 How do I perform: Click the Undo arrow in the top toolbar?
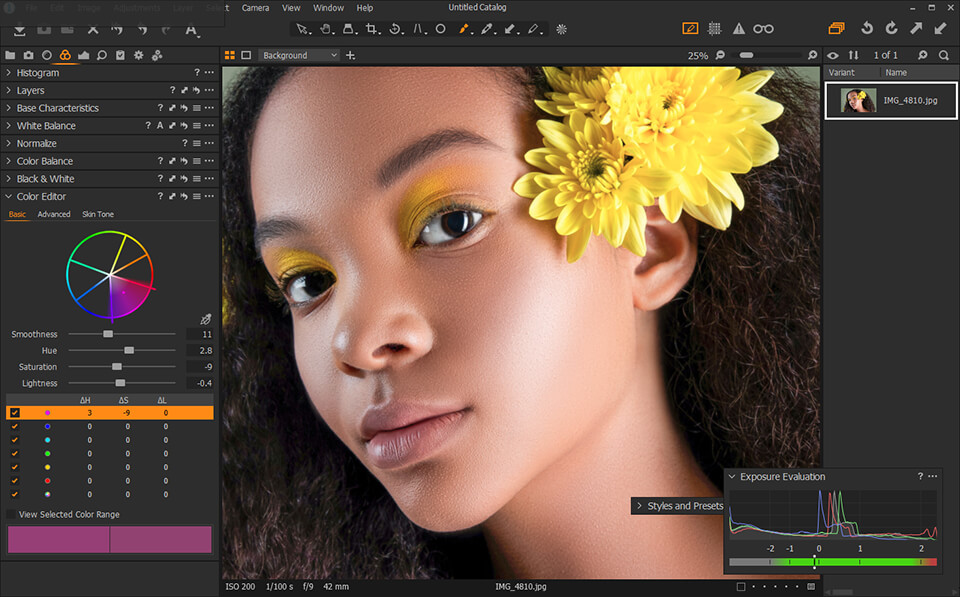point(866,29)
